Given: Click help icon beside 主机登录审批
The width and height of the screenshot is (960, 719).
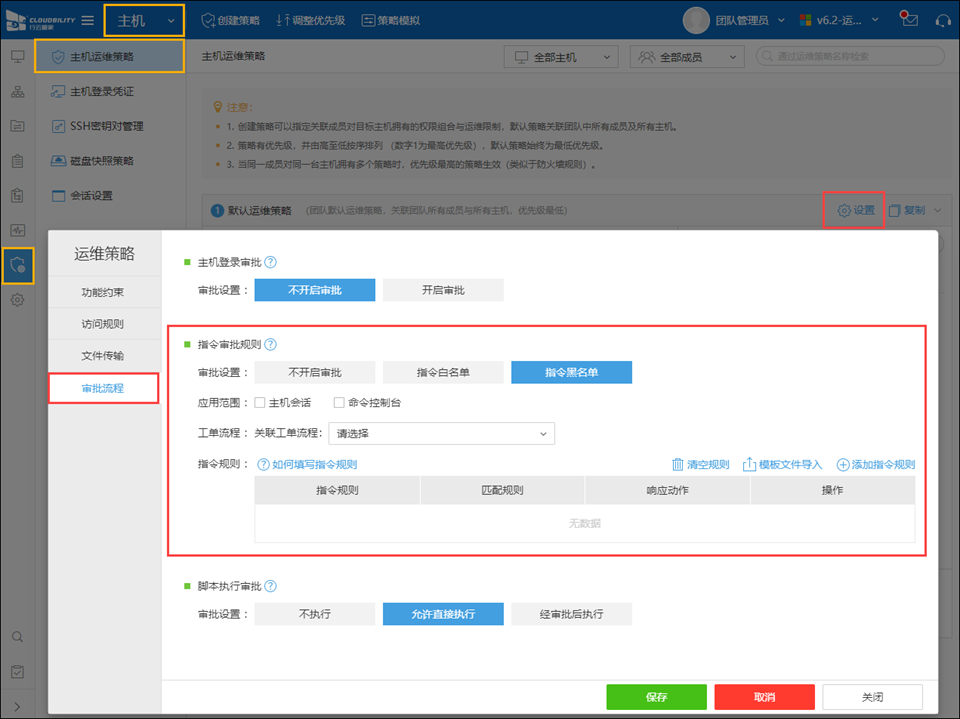Looking at the screenshot, I should [x=270, y=262].
